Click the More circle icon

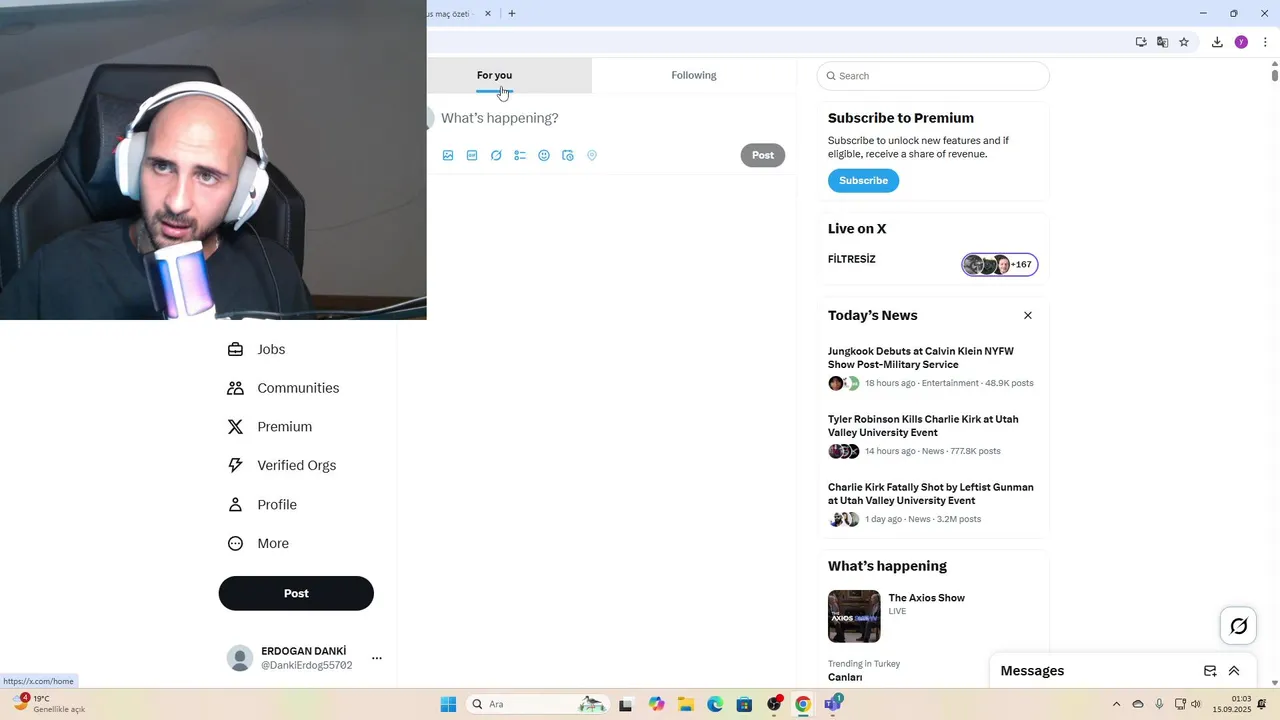(235, 544)
